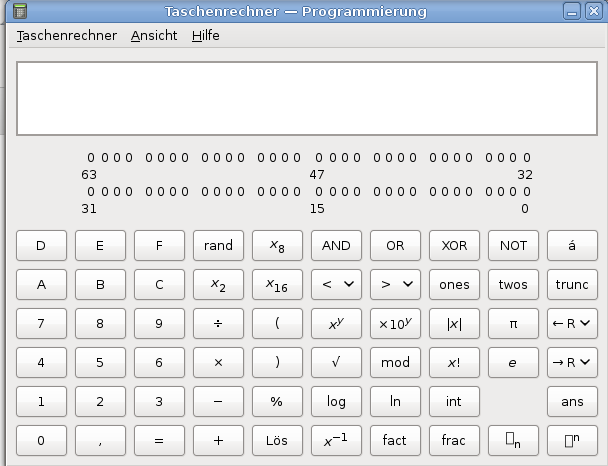Click digit 9 button
The height and width of the screenshot is (466, 608).
(159, 323)
